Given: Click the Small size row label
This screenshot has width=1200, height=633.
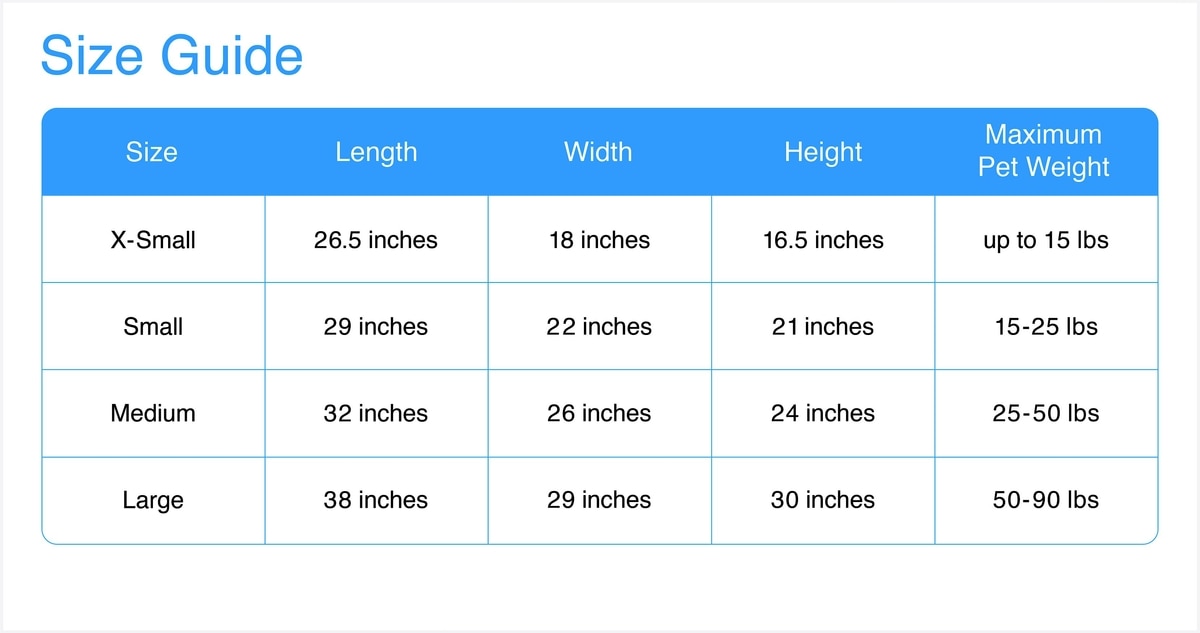Looking at the screenshot, I should (153, 327).
